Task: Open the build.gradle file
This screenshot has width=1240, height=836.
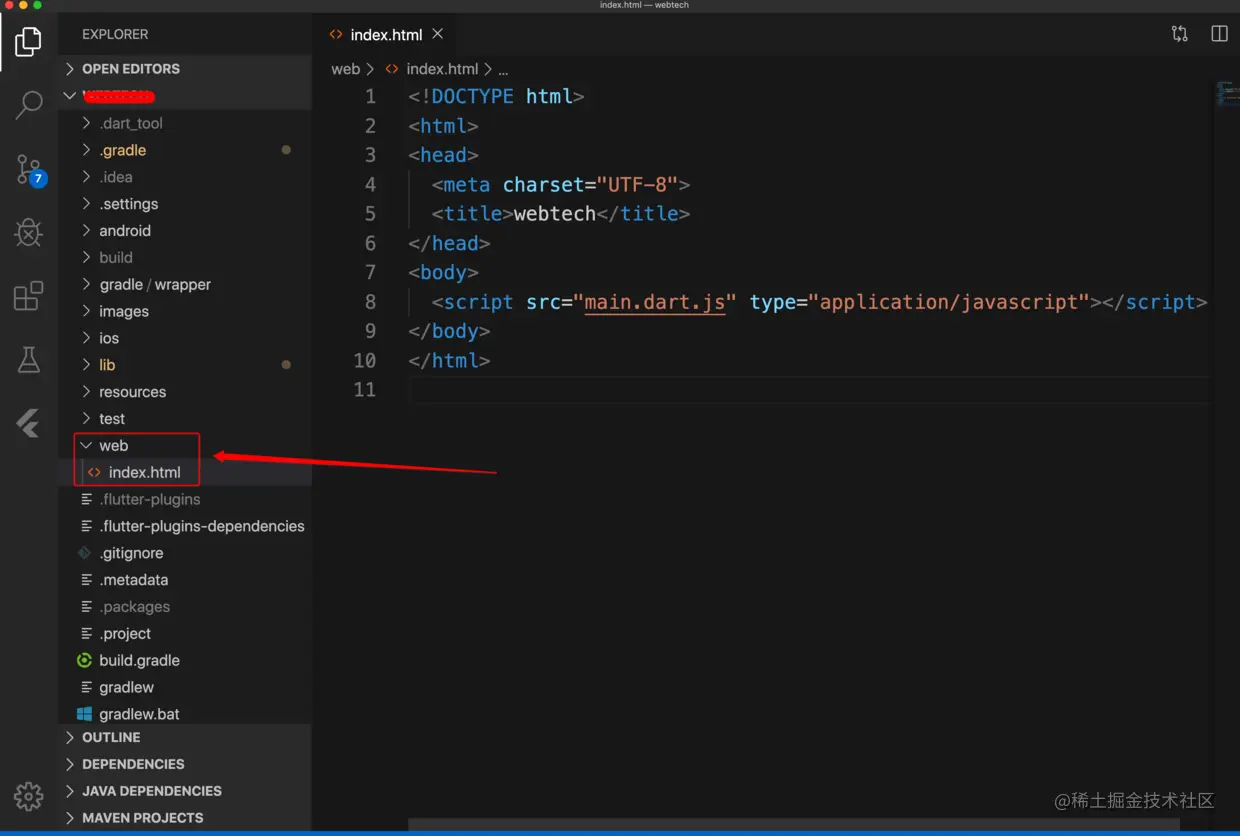Action: 185,661
